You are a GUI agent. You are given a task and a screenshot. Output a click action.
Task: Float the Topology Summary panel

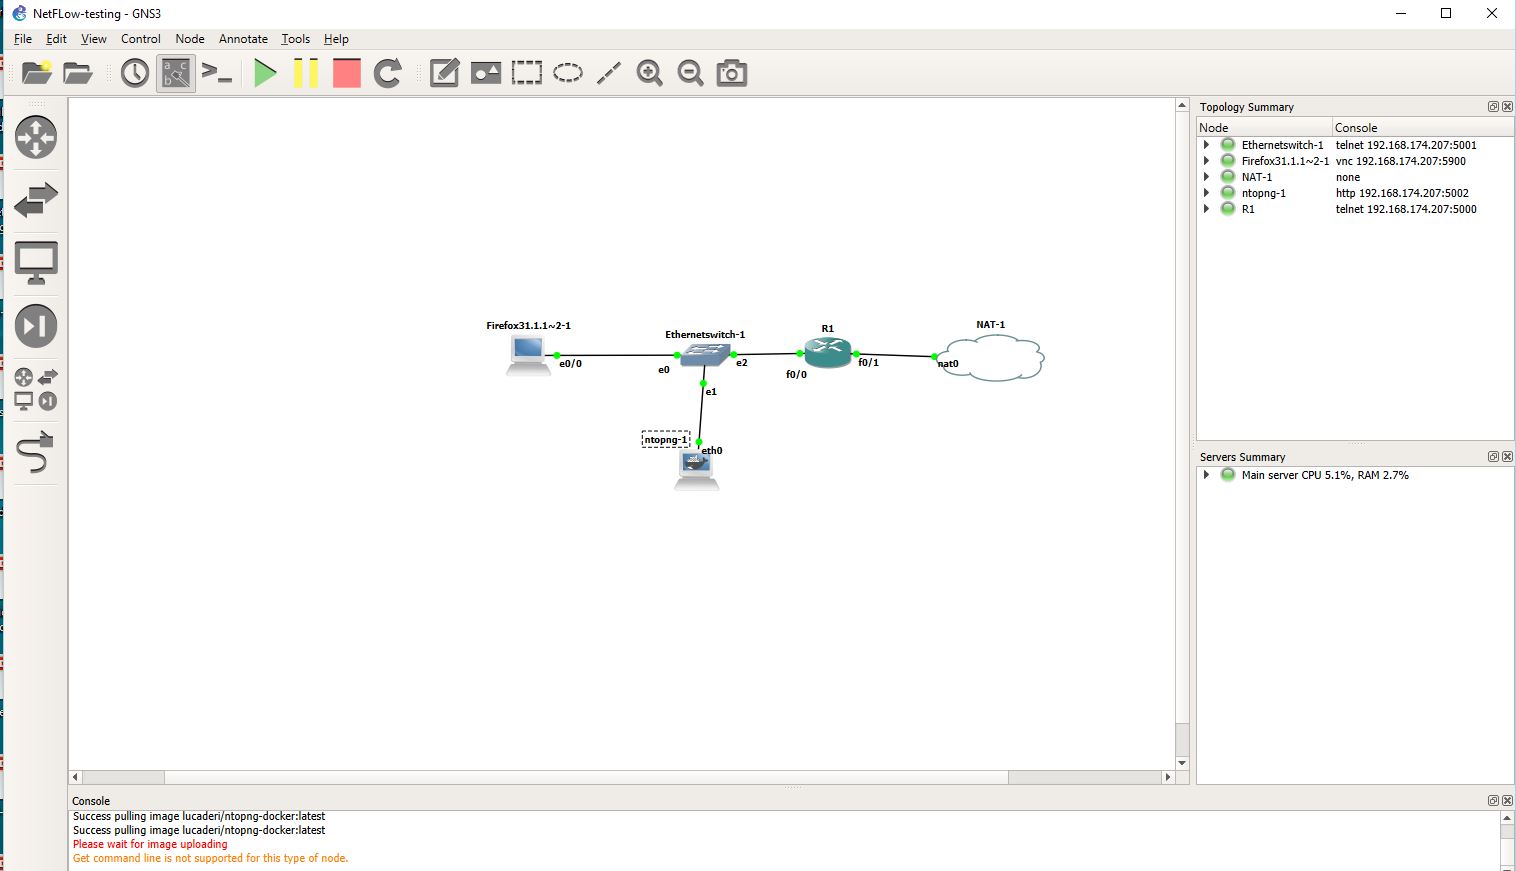[x=1493, y=107]
